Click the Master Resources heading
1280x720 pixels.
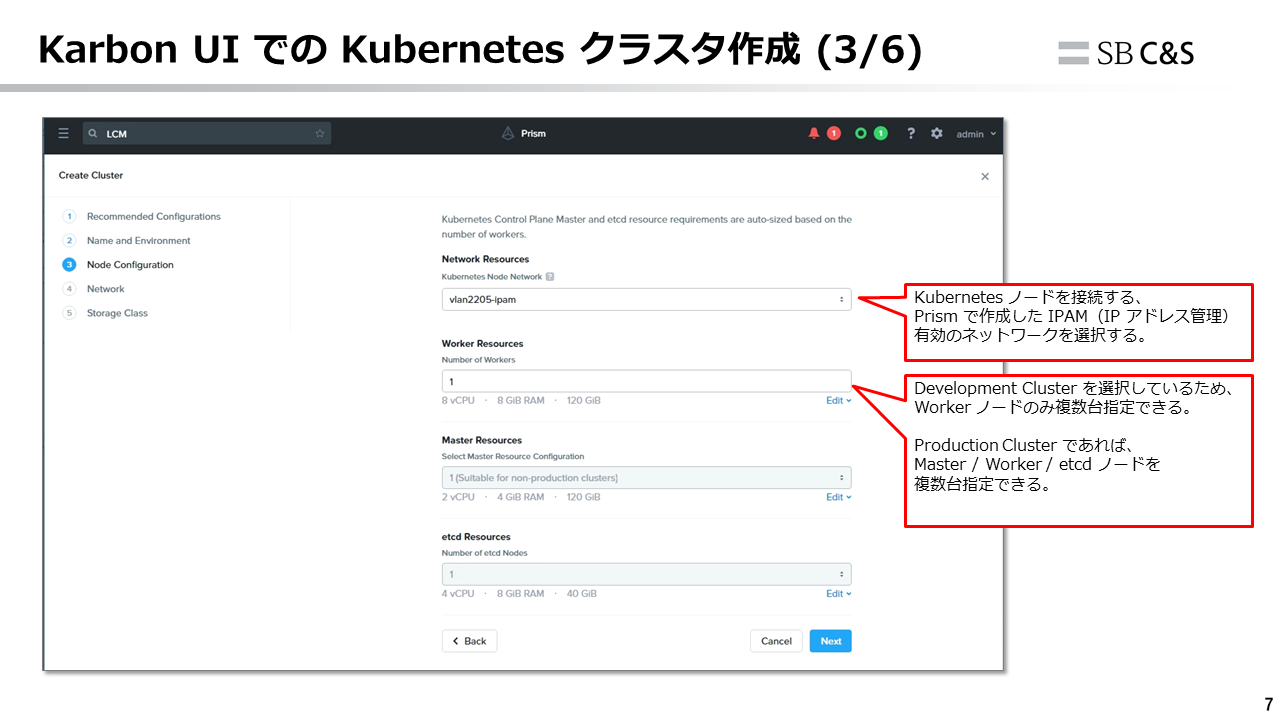[481, 440]
